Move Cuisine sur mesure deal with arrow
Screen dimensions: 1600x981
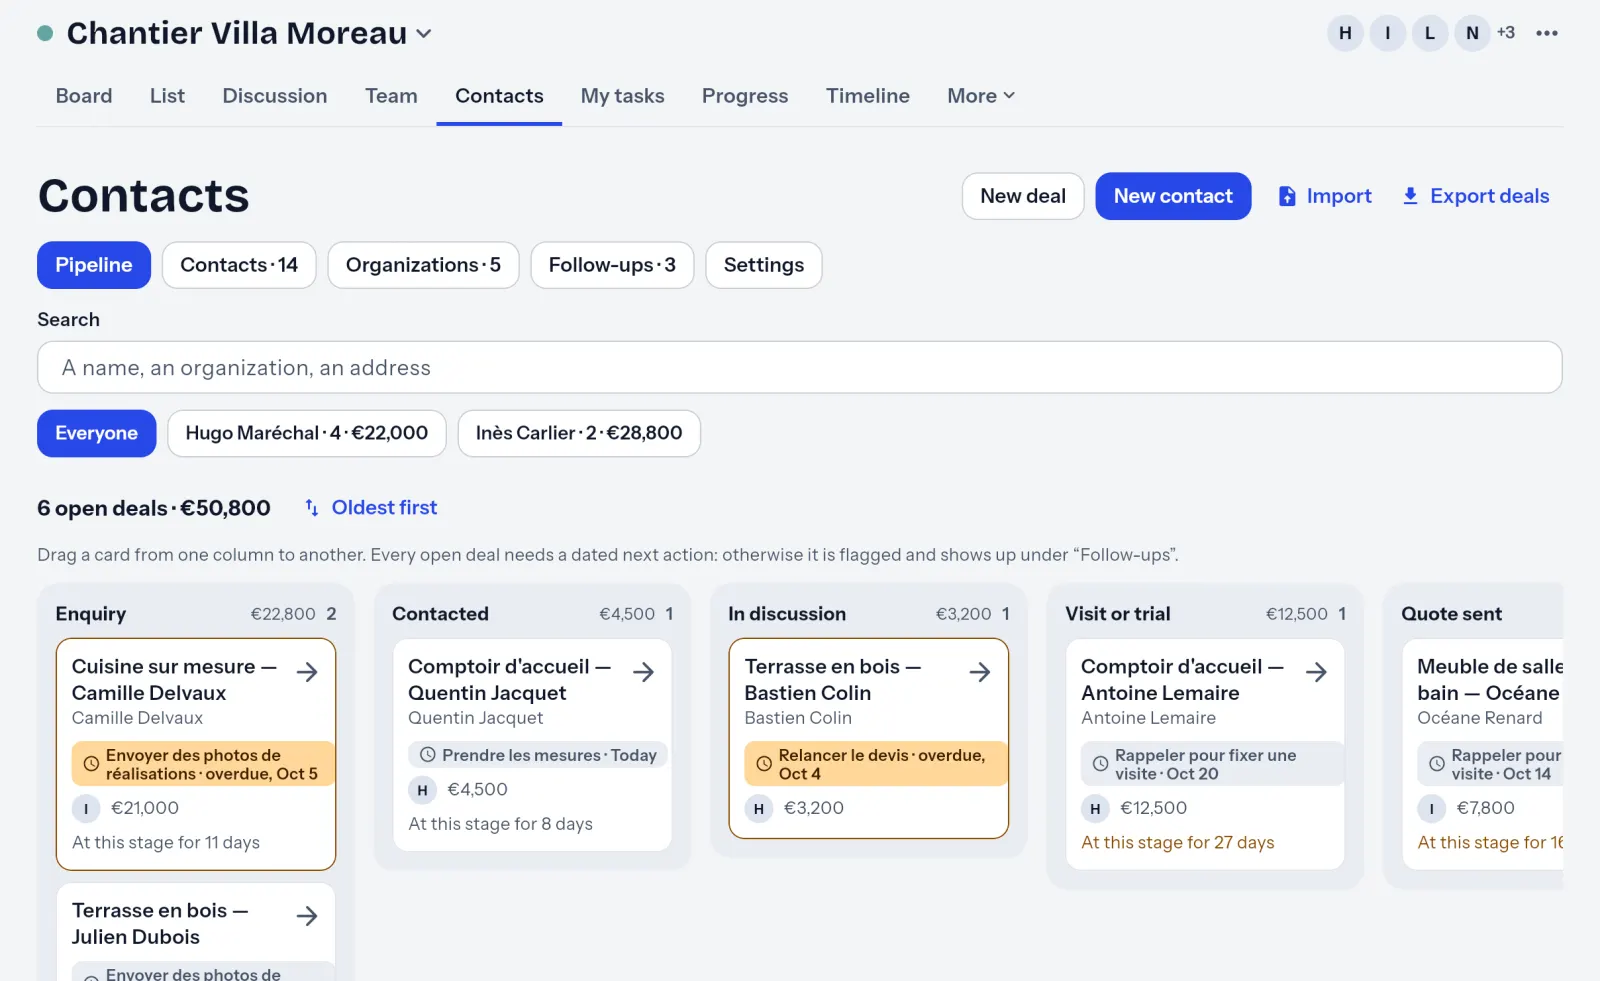point(307,672)
